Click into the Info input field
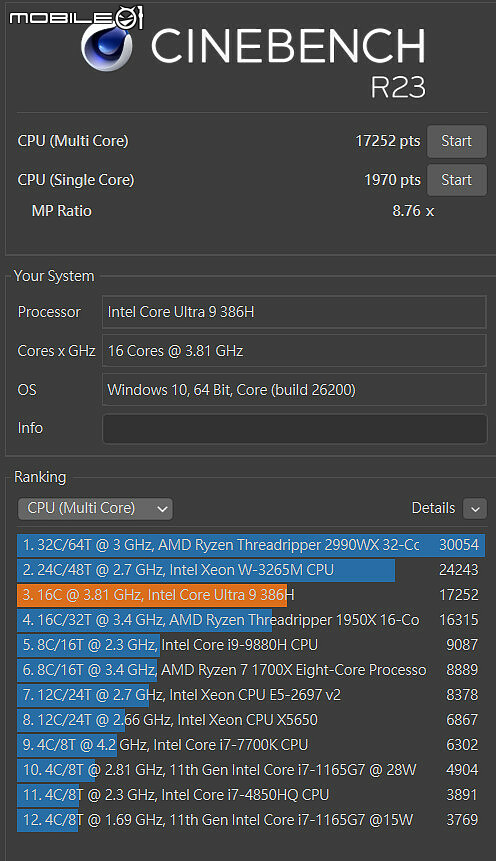This screenshot has height=861, width=496. pyautogui.click(x=294, y=428)
